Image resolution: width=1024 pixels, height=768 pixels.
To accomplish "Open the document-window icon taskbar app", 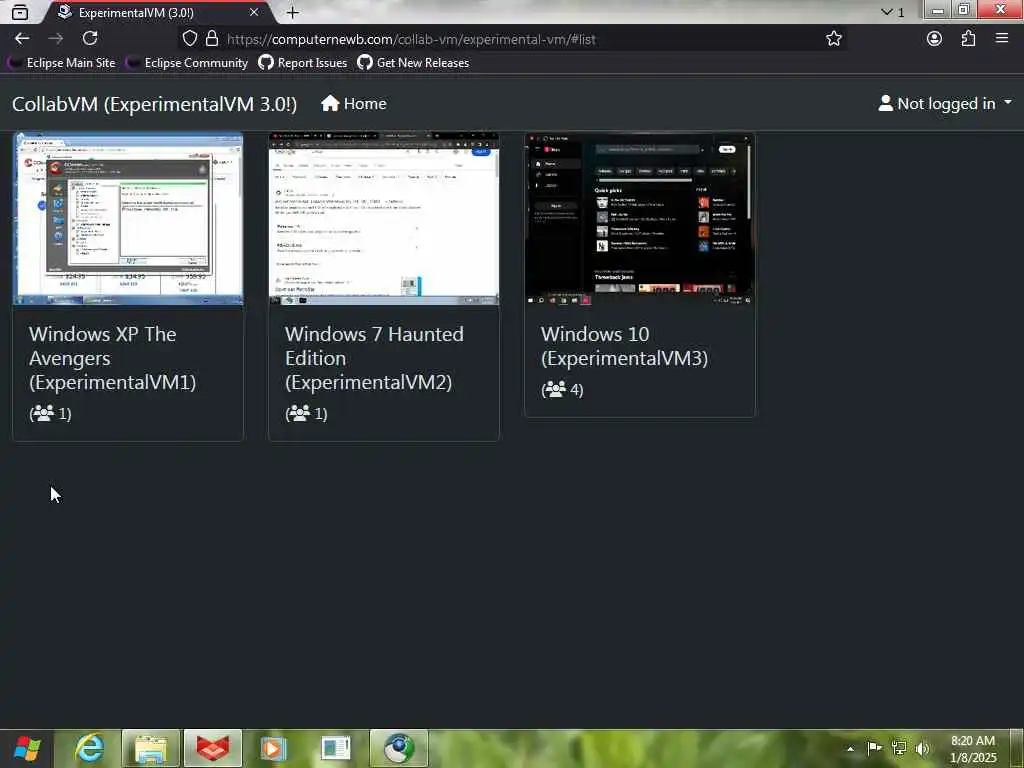I will tap(336, 748).
